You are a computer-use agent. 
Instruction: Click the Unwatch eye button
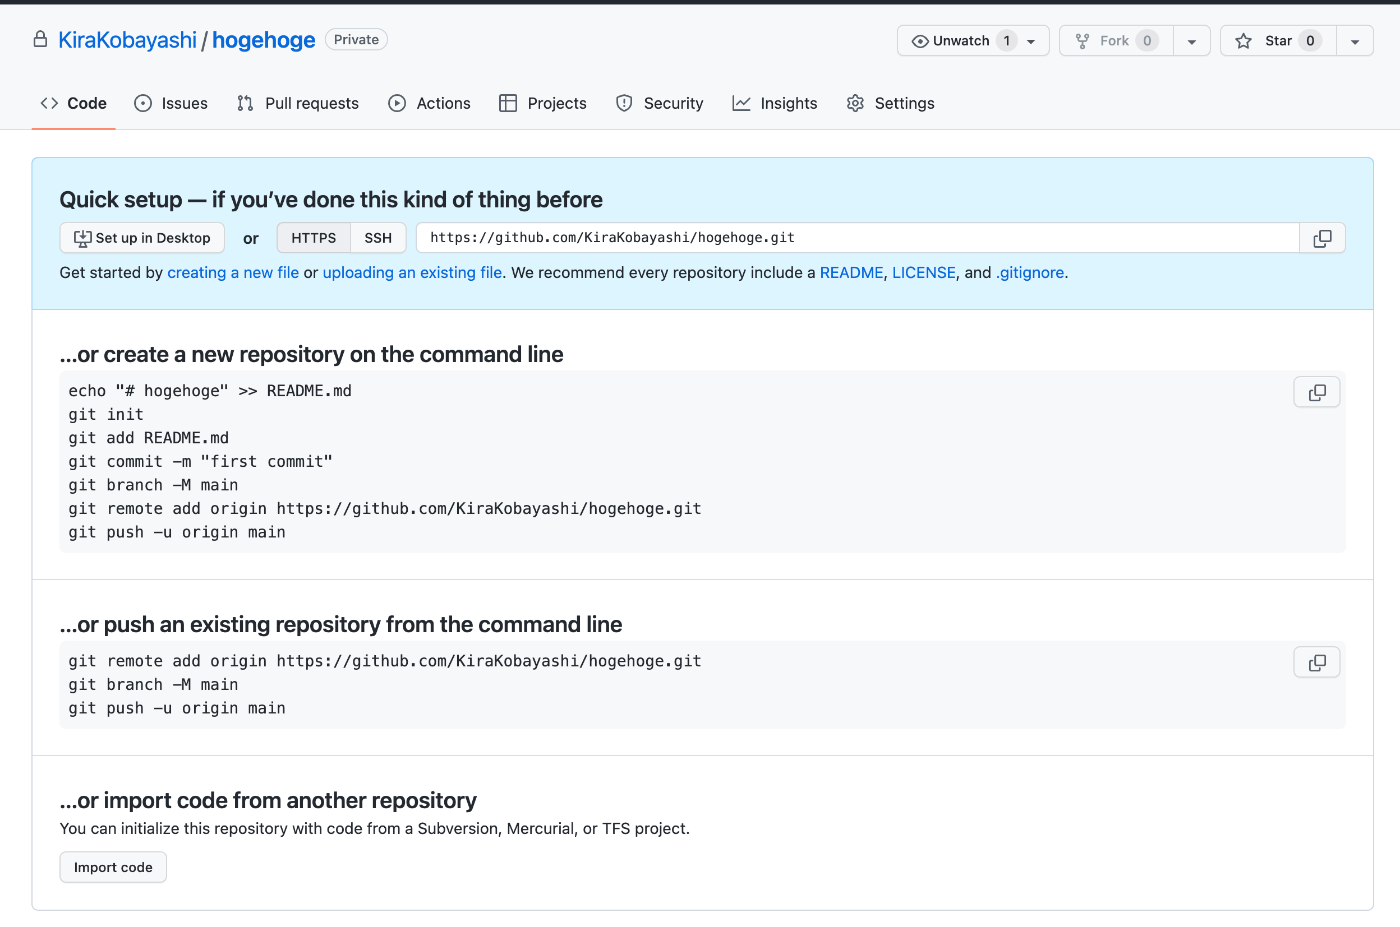point(951,41)
